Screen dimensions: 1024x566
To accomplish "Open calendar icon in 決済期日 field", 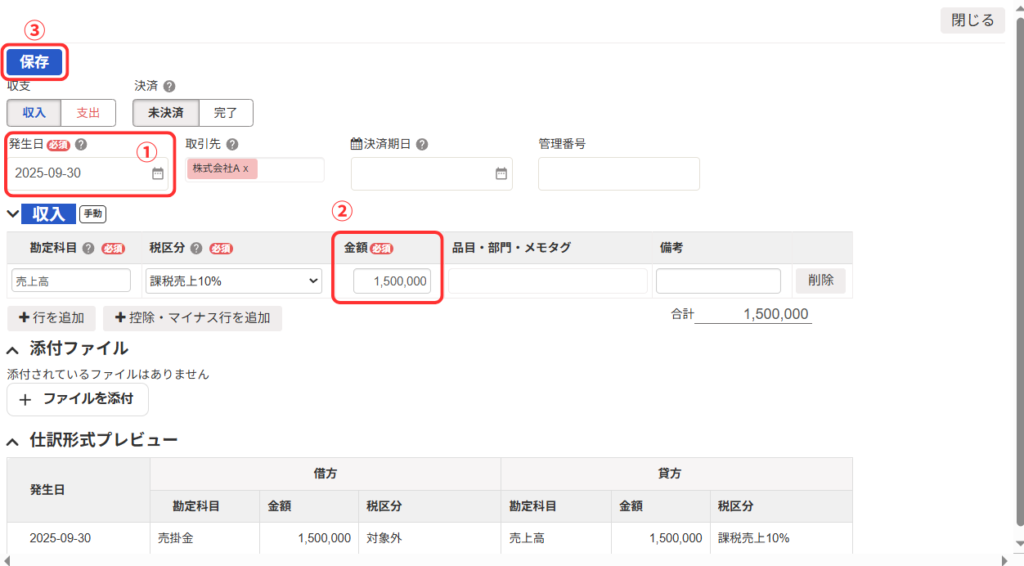I will click(501, 173).
